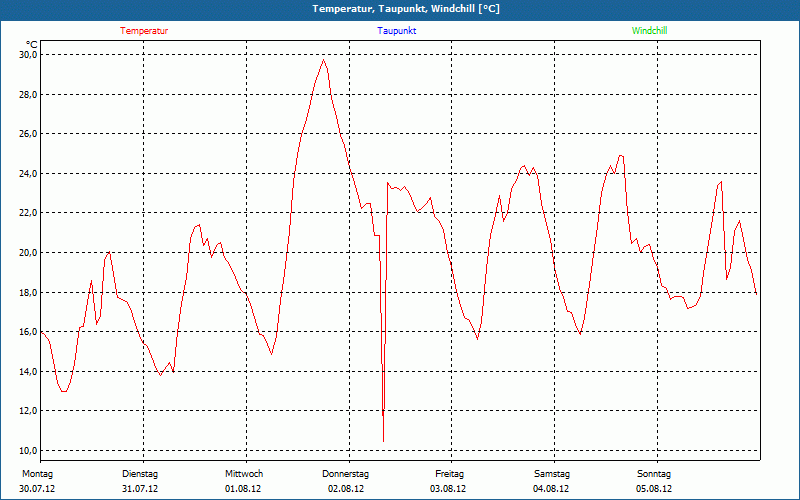The height and width of the screenshot is (500, 800).
Task: Click the chart title Temperatur, Taupunkt, Windchill
Action: pos(406,9)
